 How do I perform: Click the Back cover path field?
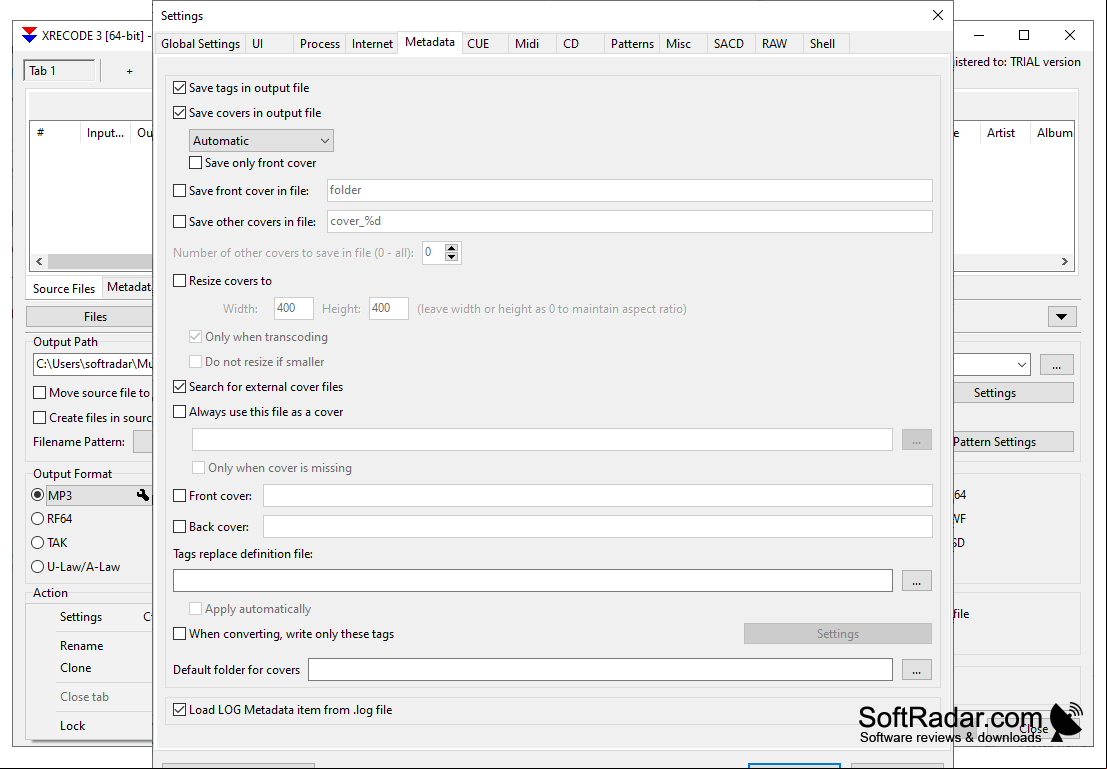pyautogui.click(x=598, y=527)
